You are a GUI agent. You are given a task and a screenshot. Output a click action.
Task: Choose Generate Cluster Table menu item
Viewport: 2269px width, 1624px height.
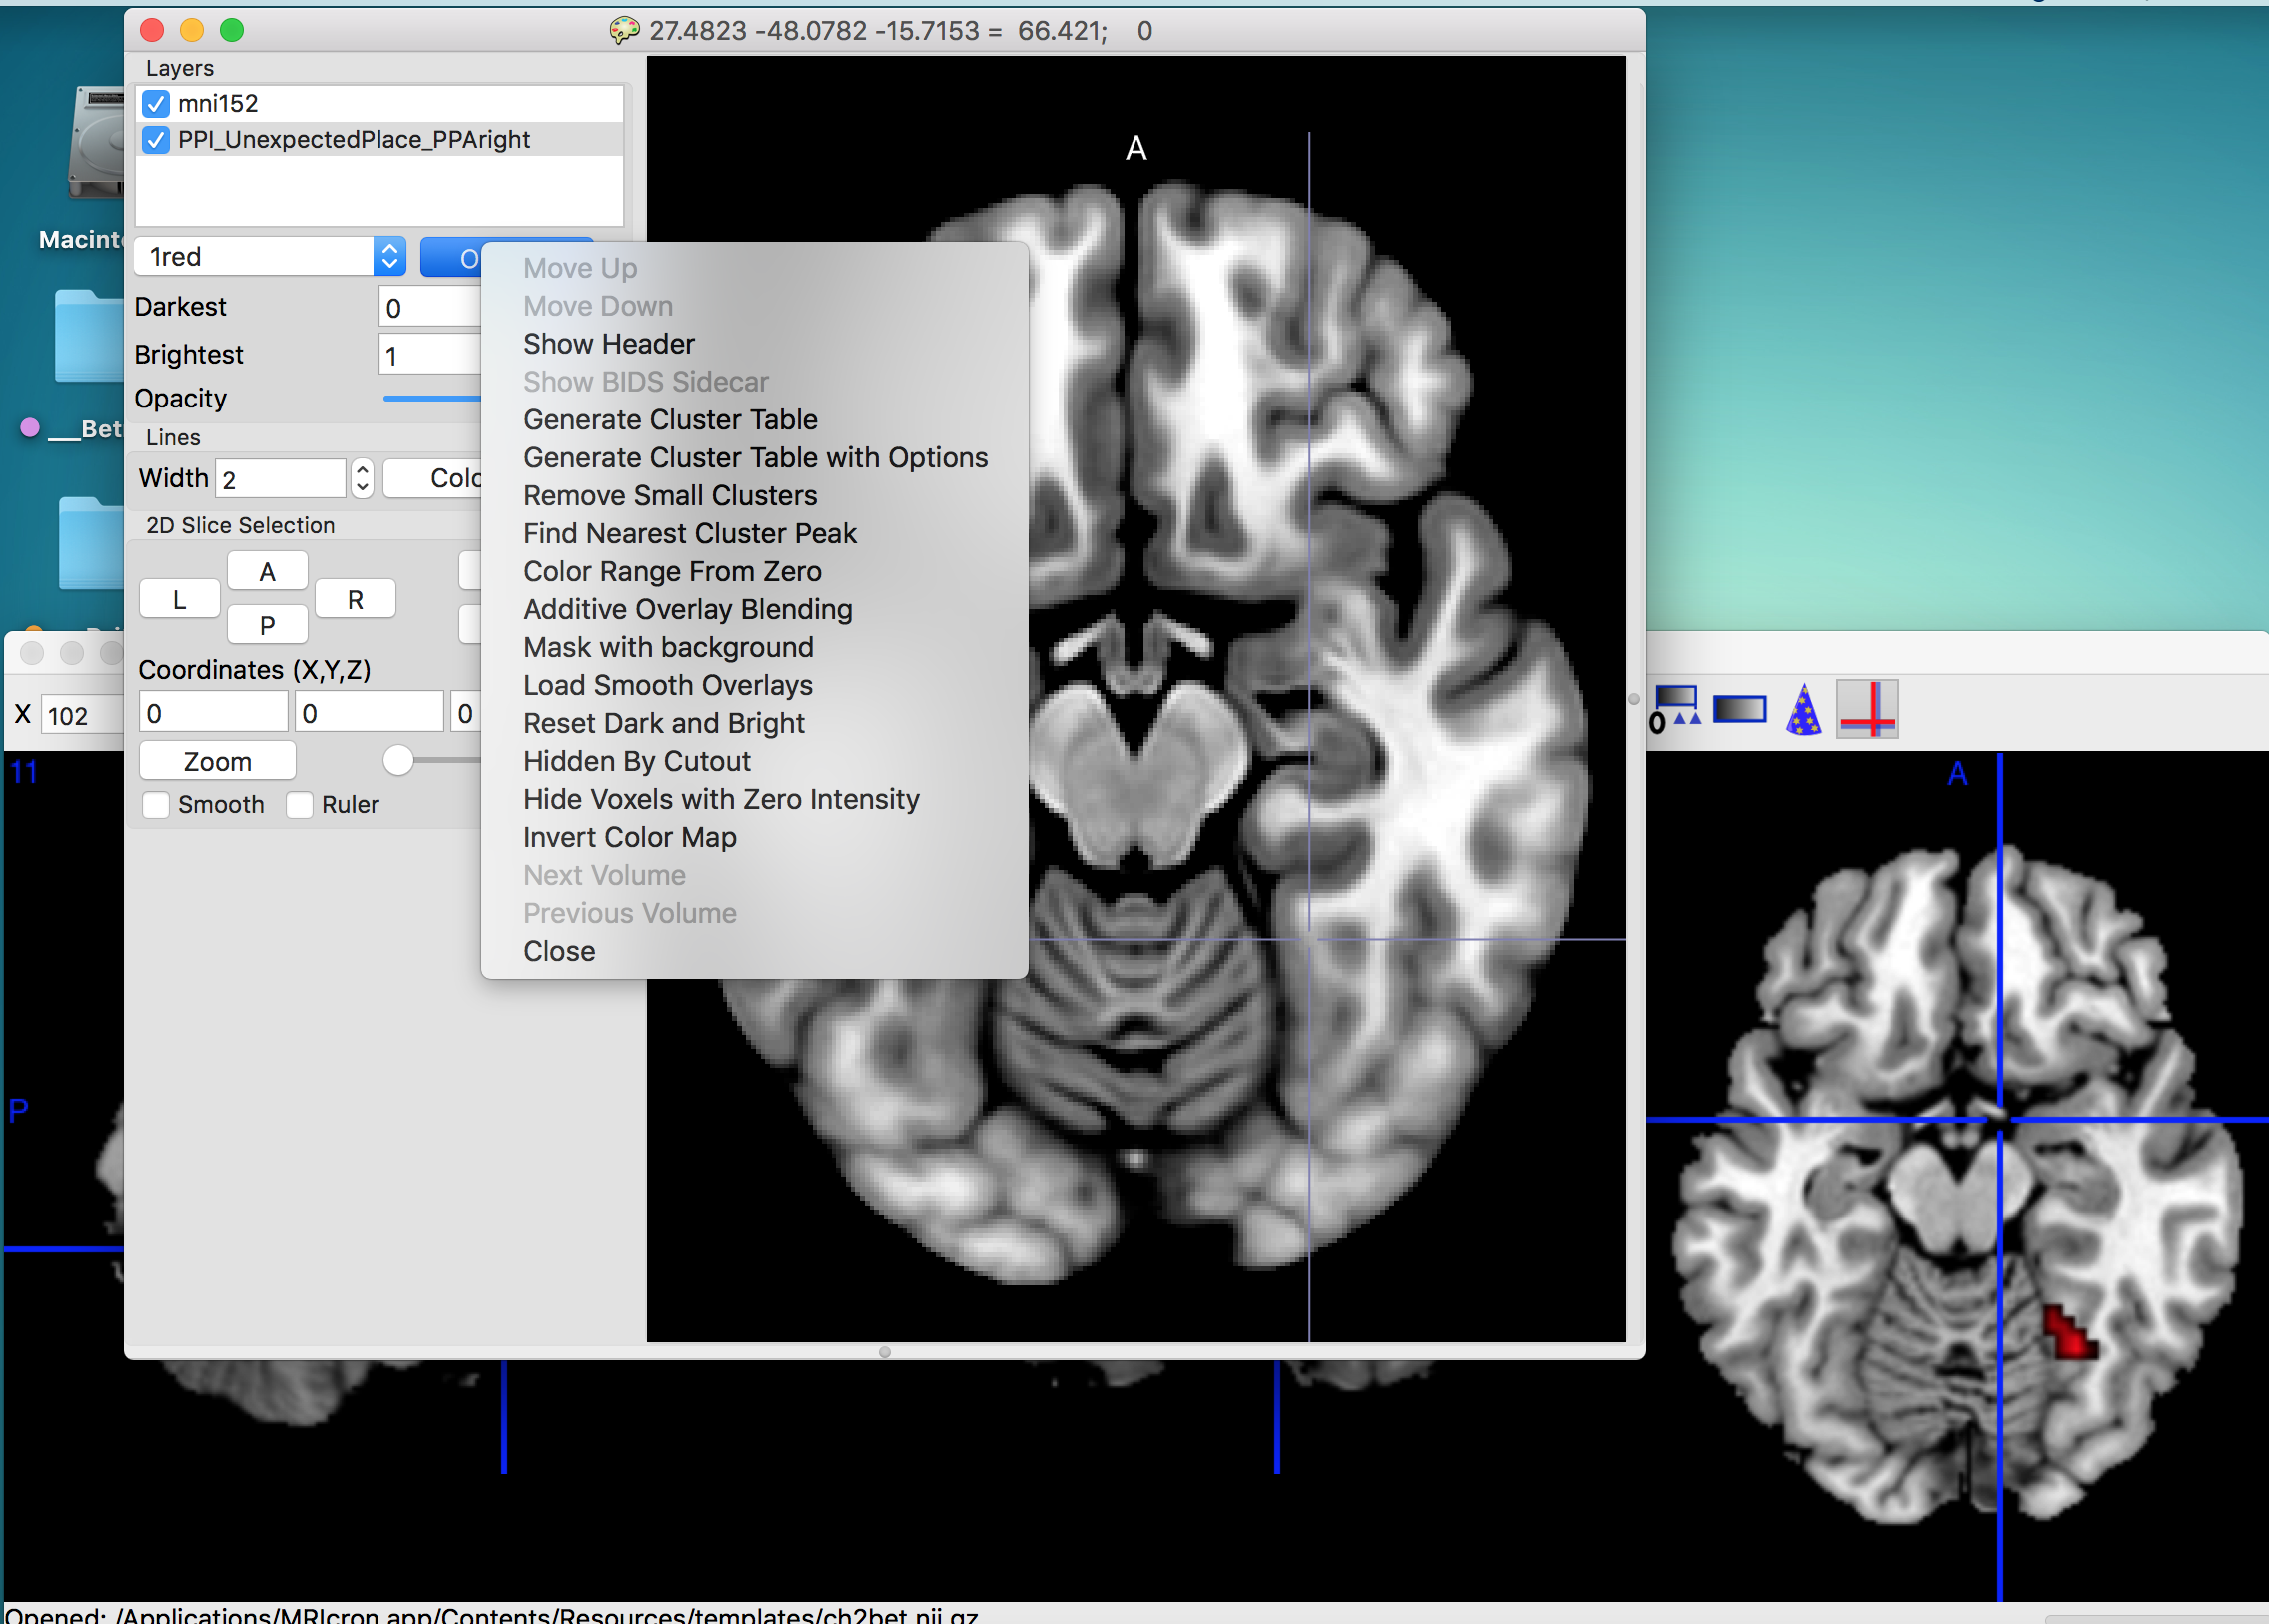(x=670, y=420)
